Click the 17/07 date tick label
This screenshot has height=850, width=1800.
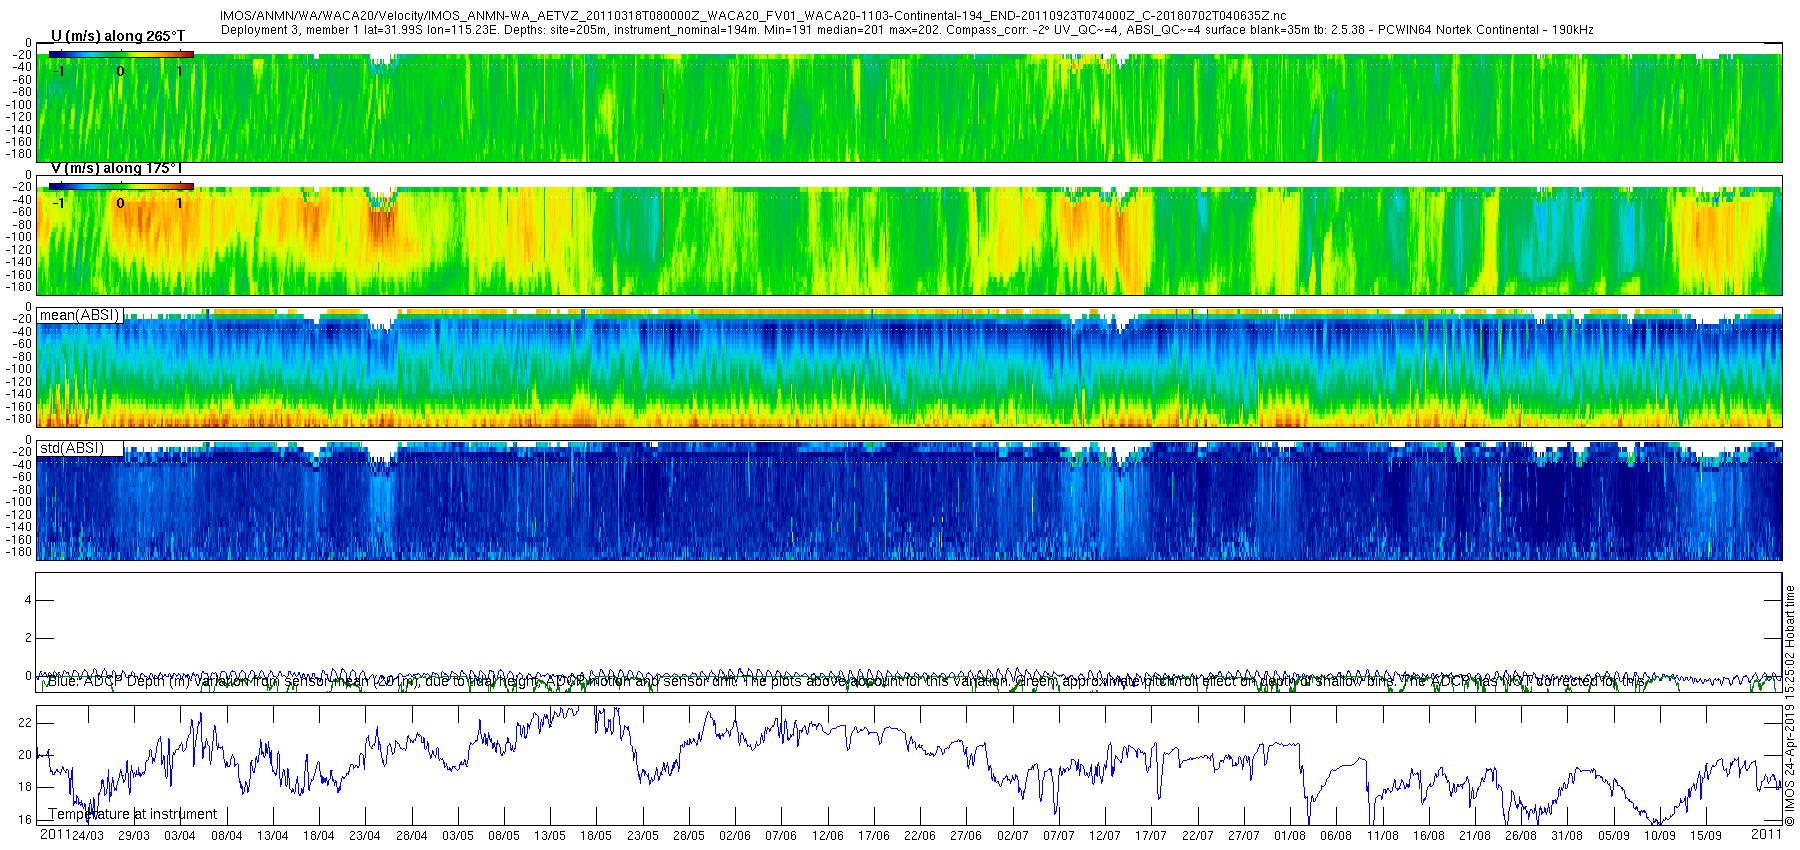click(x=1151, y=836)
